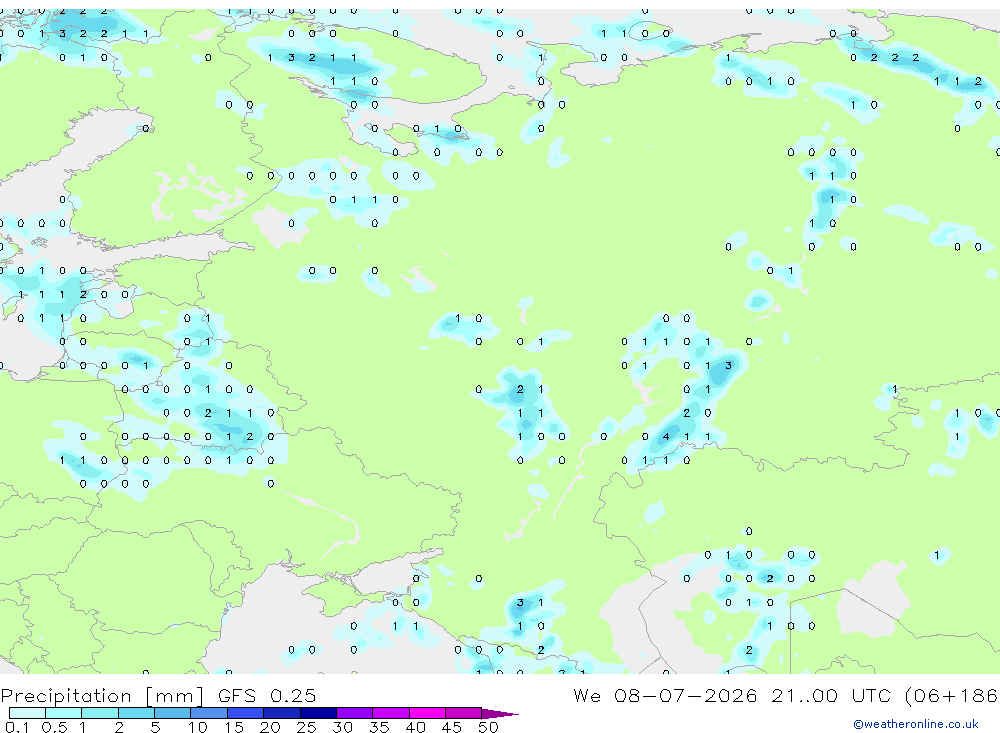Click the legend value "50"
The width and height of the screenshot is (1000, 733).
coord(489,727)
